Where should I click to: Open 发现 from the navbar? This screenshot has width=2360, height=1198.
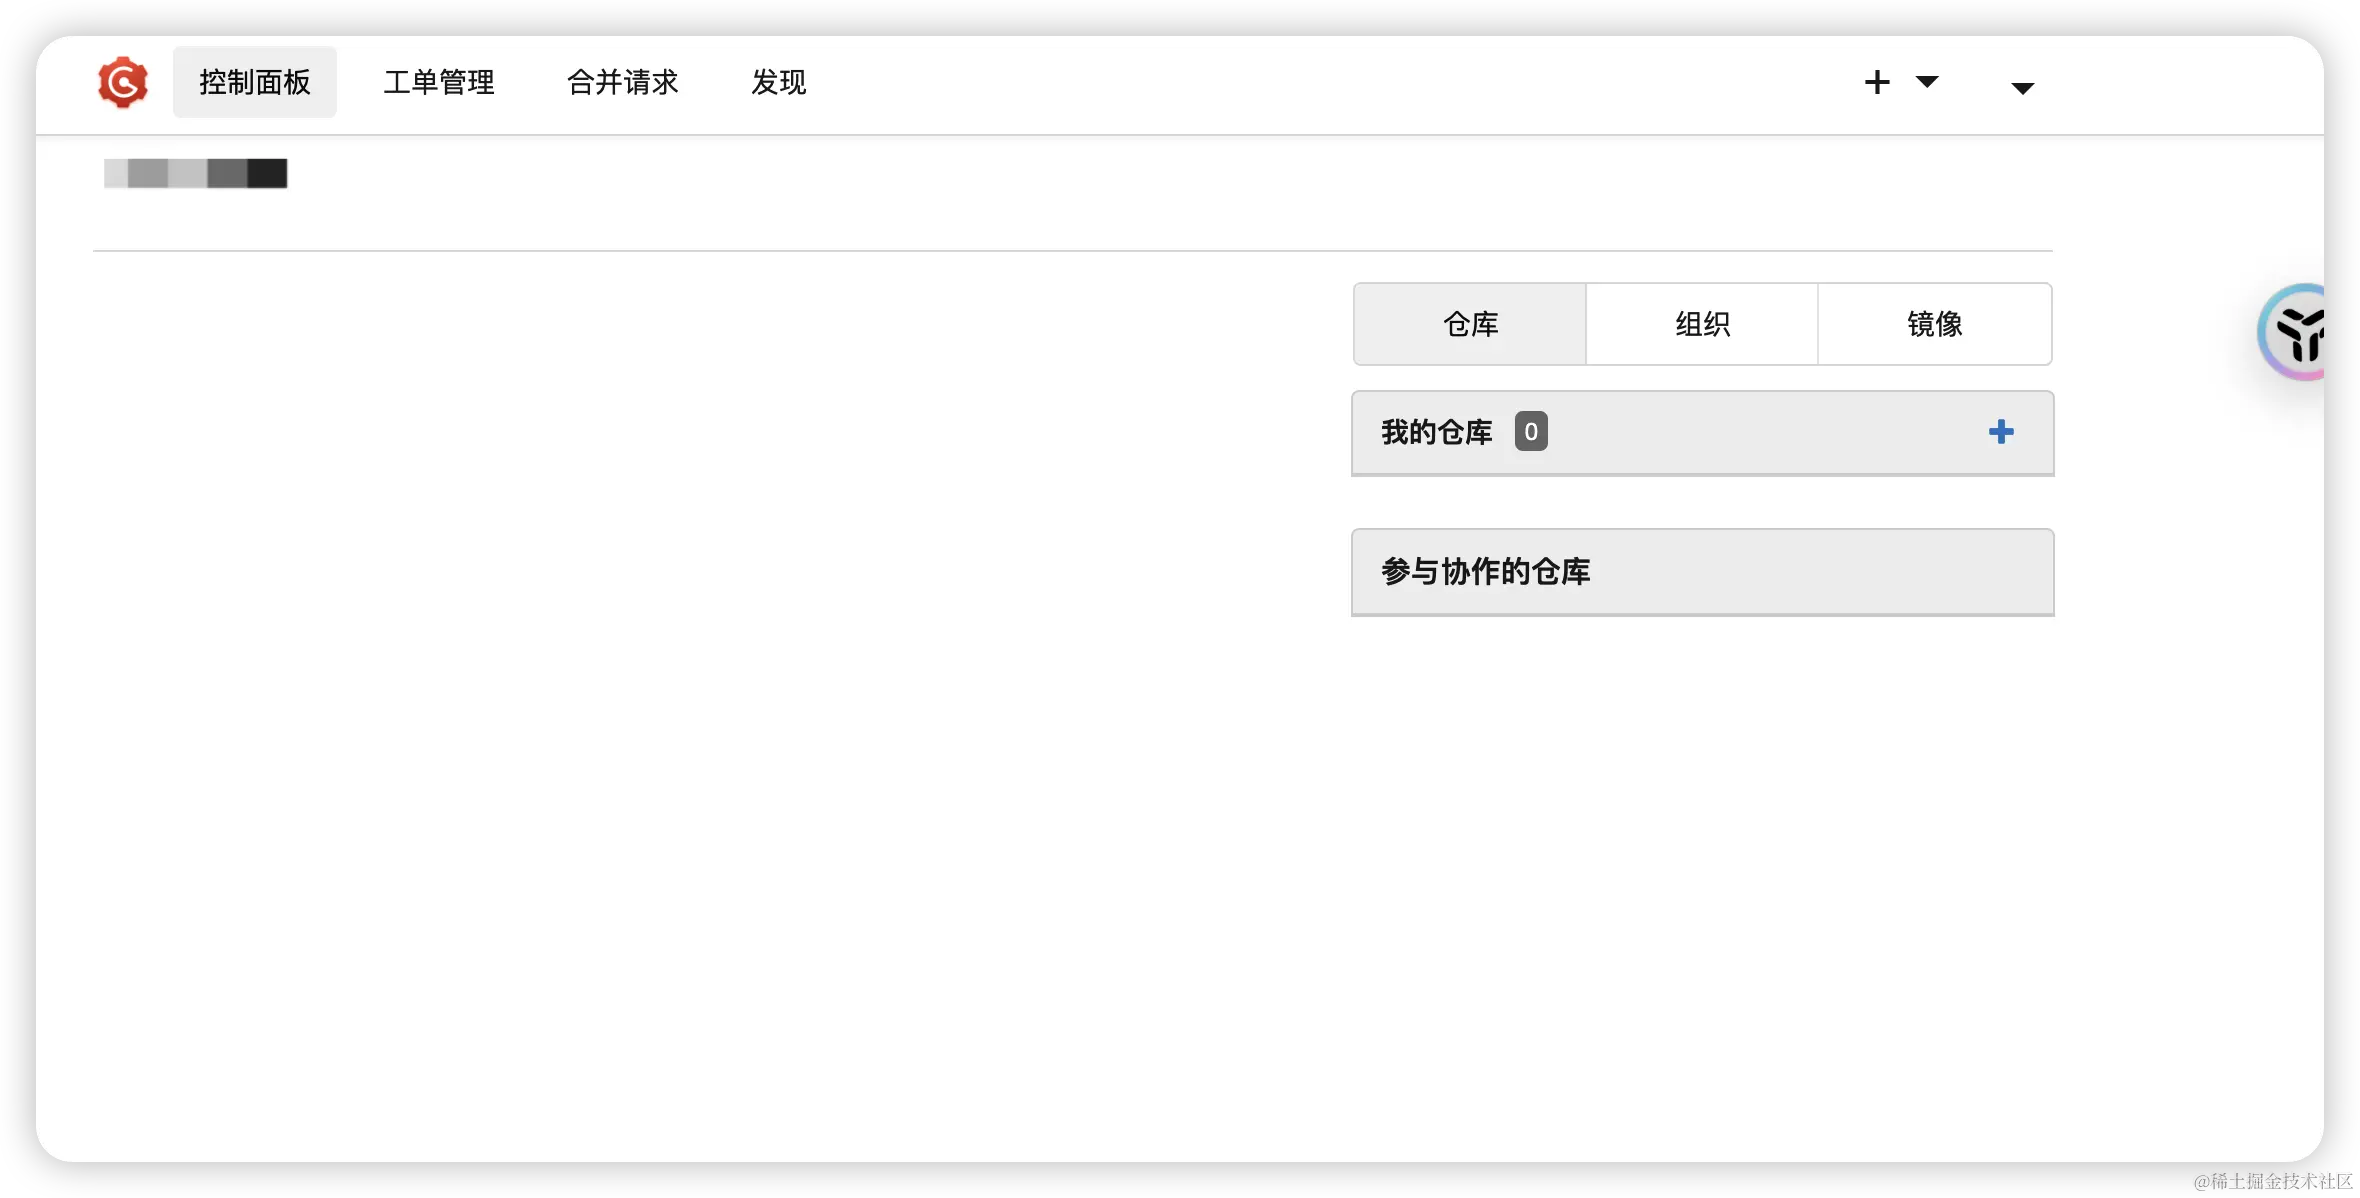pos(778,82)
